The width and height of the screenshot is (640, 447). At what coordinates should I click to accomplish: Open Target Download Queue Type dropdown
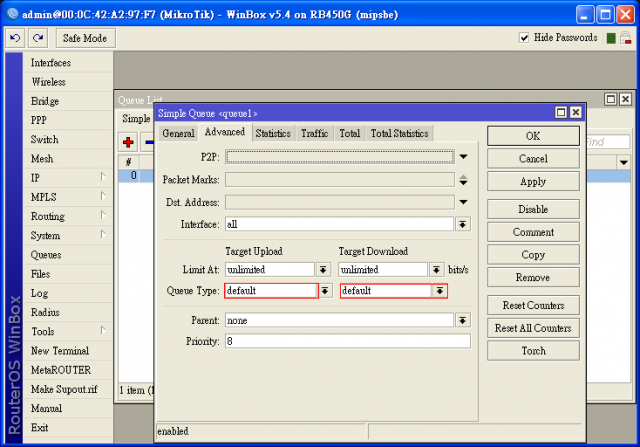coord(440,291)
